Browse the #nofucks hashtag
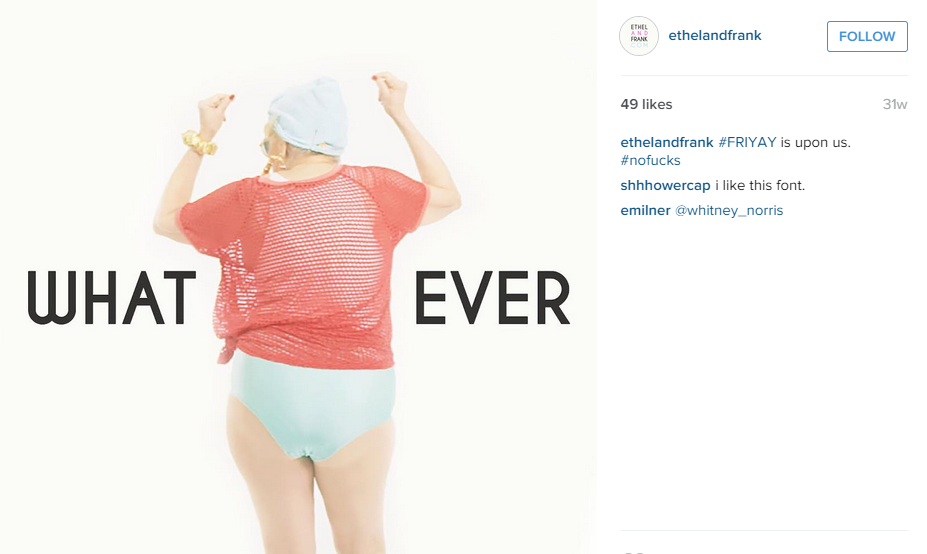Screen dimensions: 927x554 point(650,160)
